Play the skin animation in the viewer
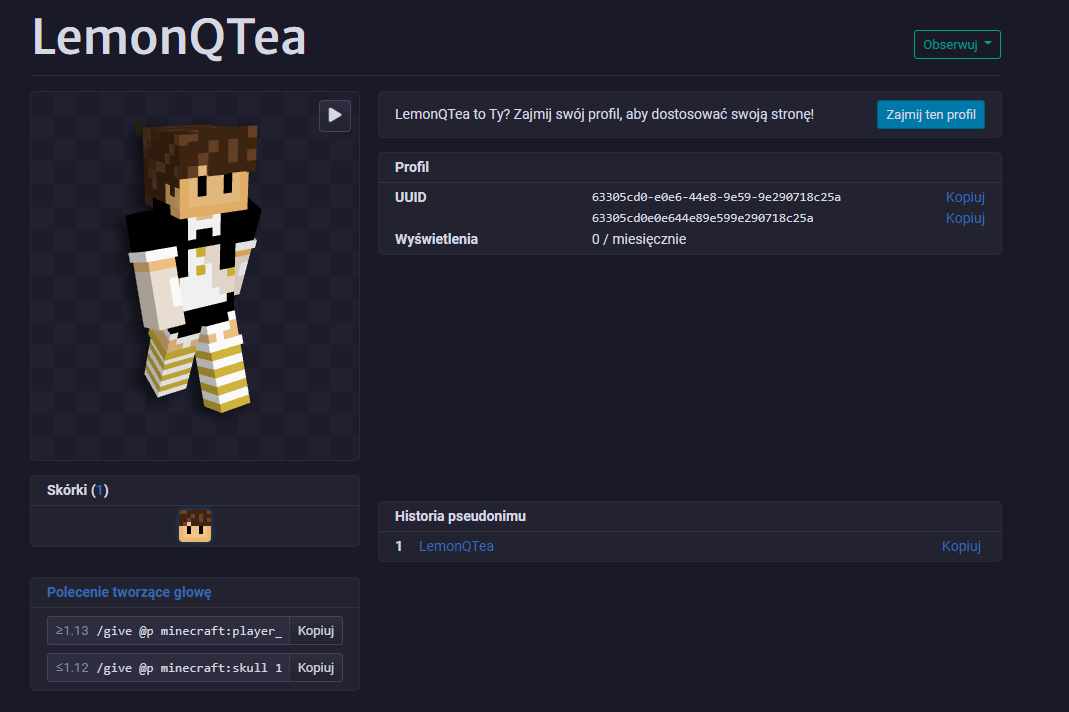 click(335, 116)
